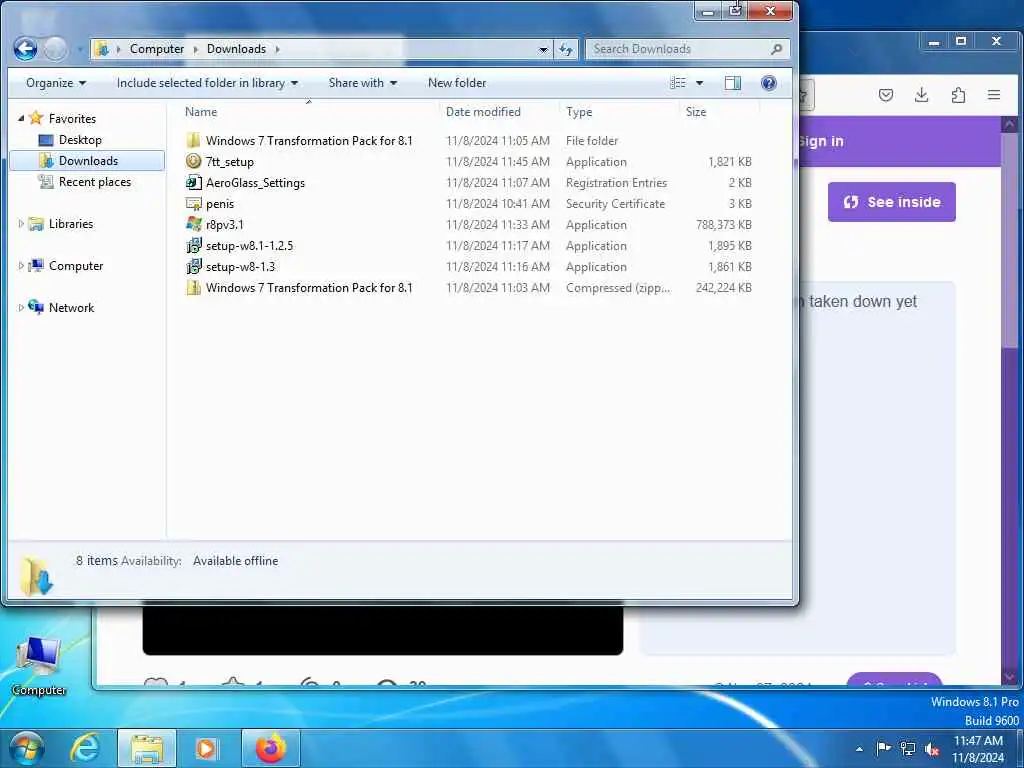Screen dimensions: 1024x768
Task: Open Include selected folder in library dropdown
Action: pyautogui.click(x=207, y=83)
